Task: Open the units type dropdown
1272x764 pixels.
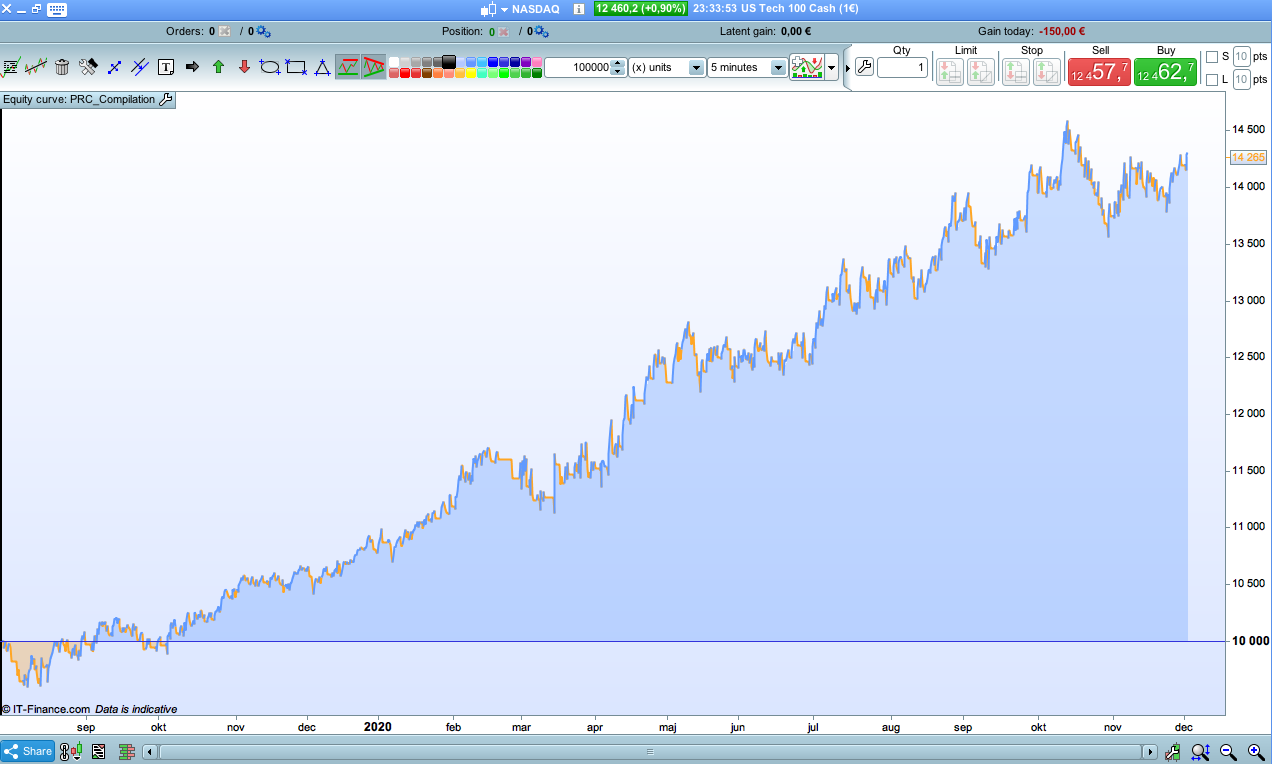Action: (667, 67)
